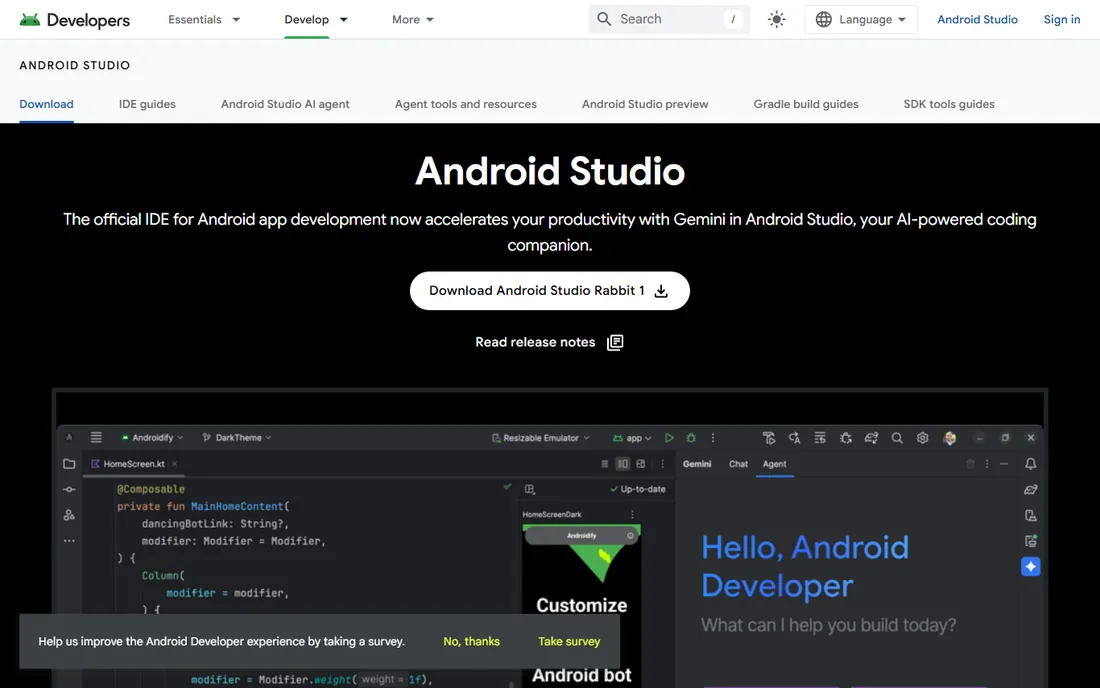The image size is (1100, 688).
Task: Click Take survey
Action: click(569, 641)
